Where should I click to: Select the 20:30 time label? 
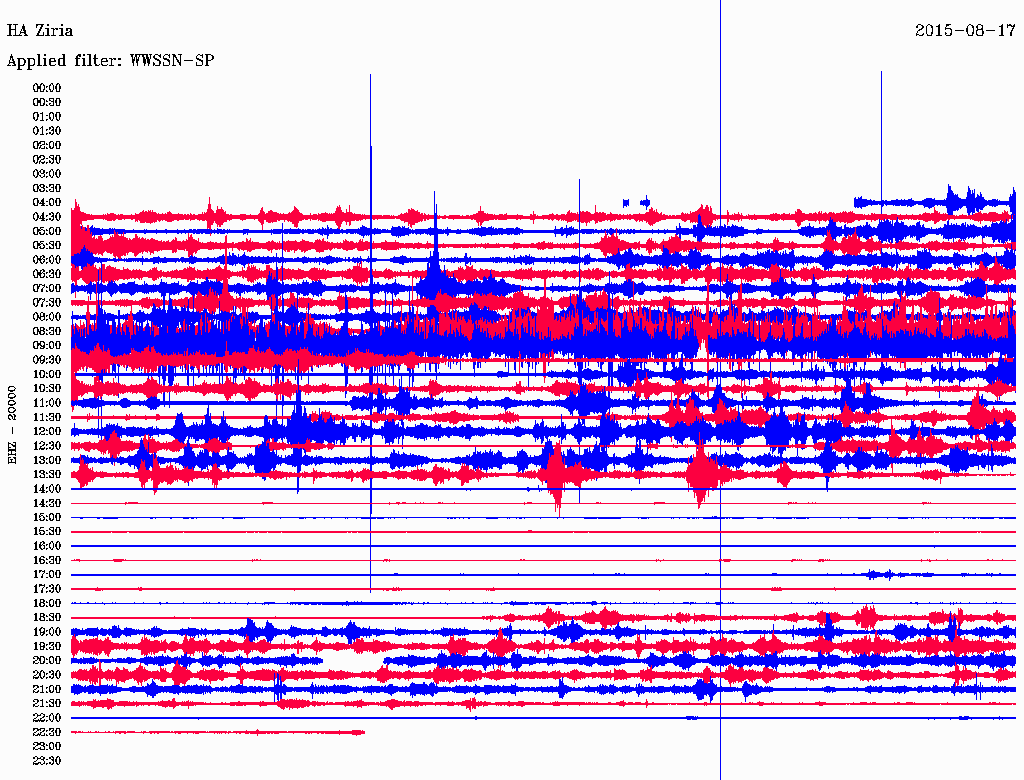pos(47,675)
